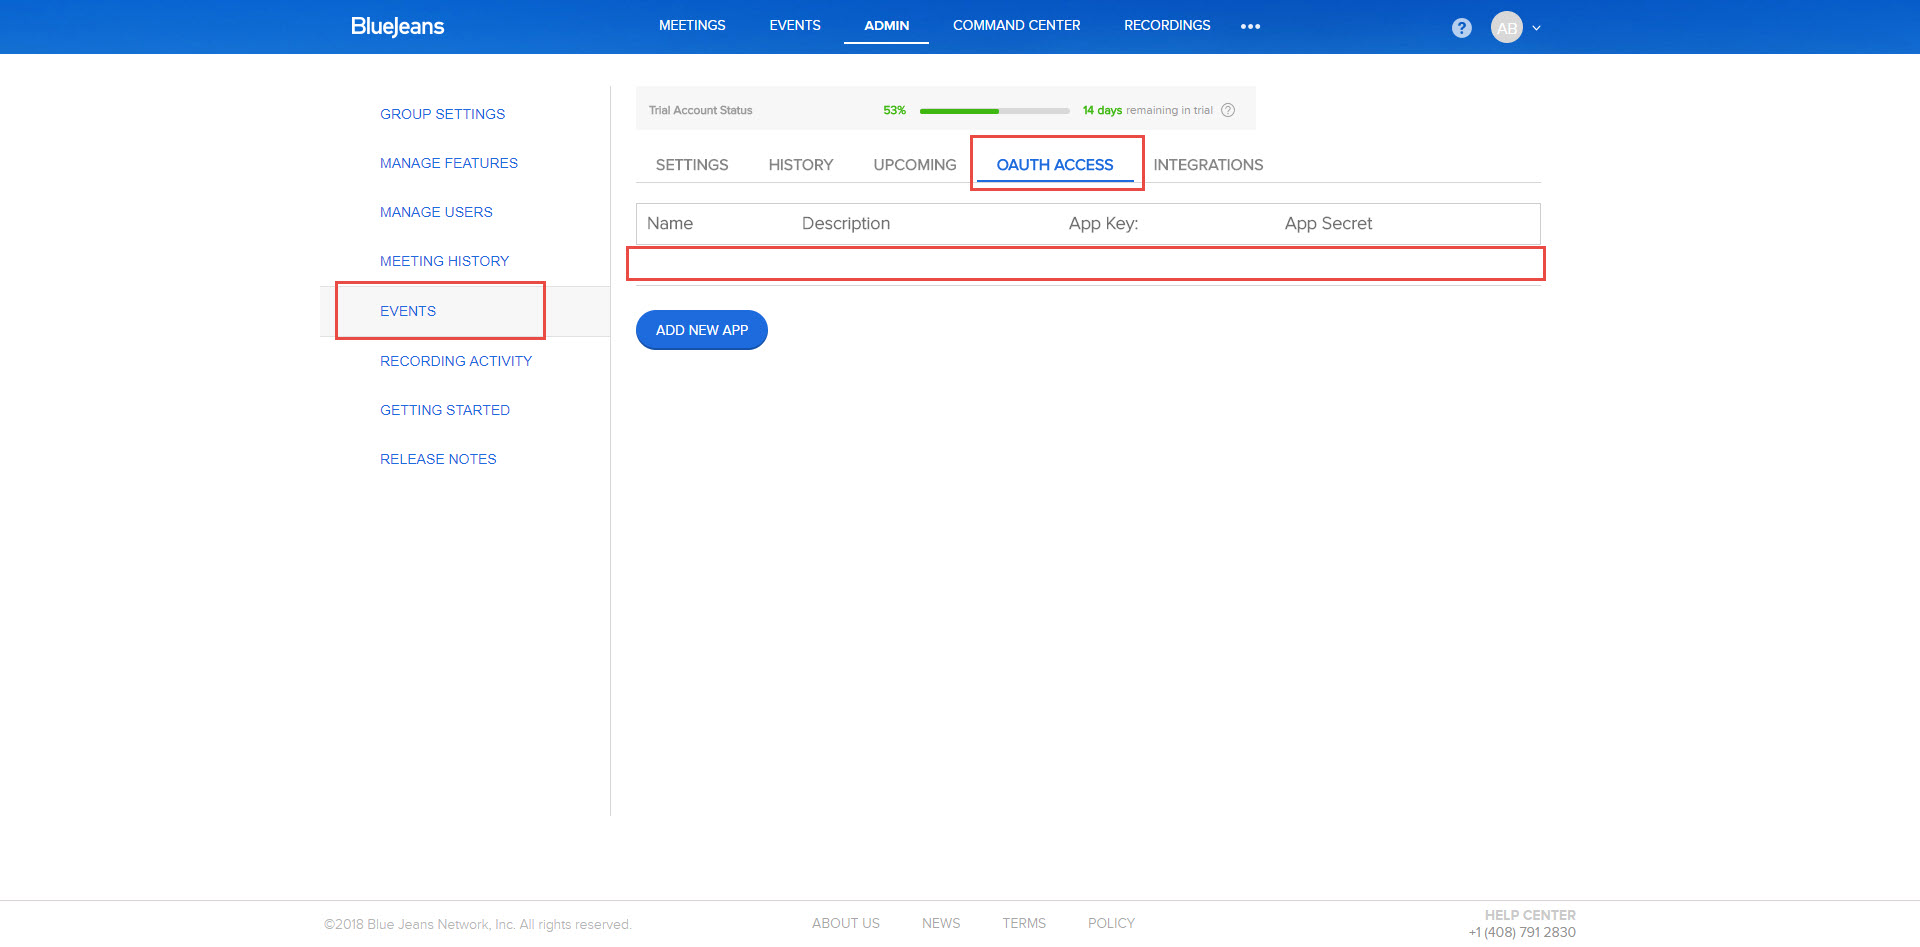This screenshot has width=1920, height=947.
Task: Select the Admin top navigation item
Action: click(887, 25)
